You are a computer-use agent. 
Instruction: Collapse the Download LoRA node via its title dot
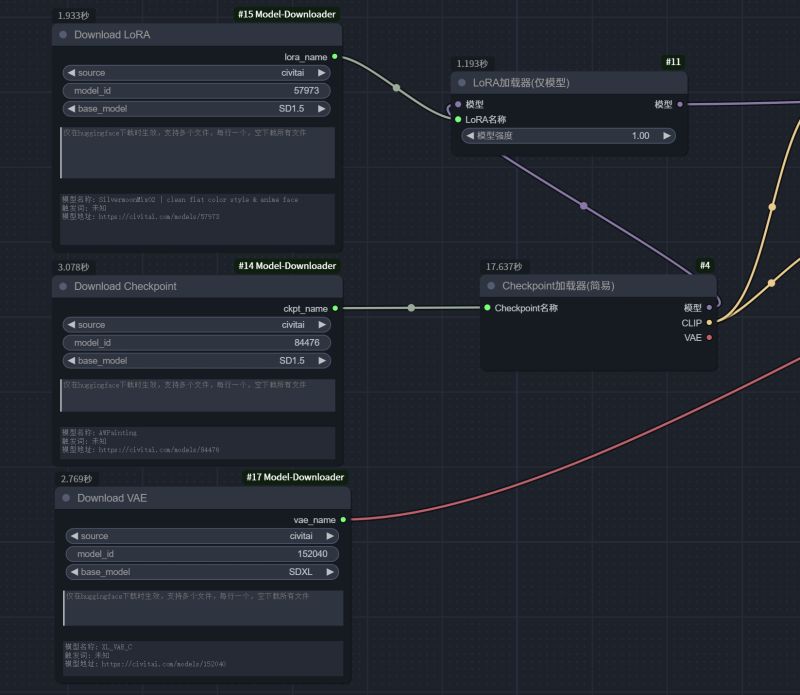(63, 35)
